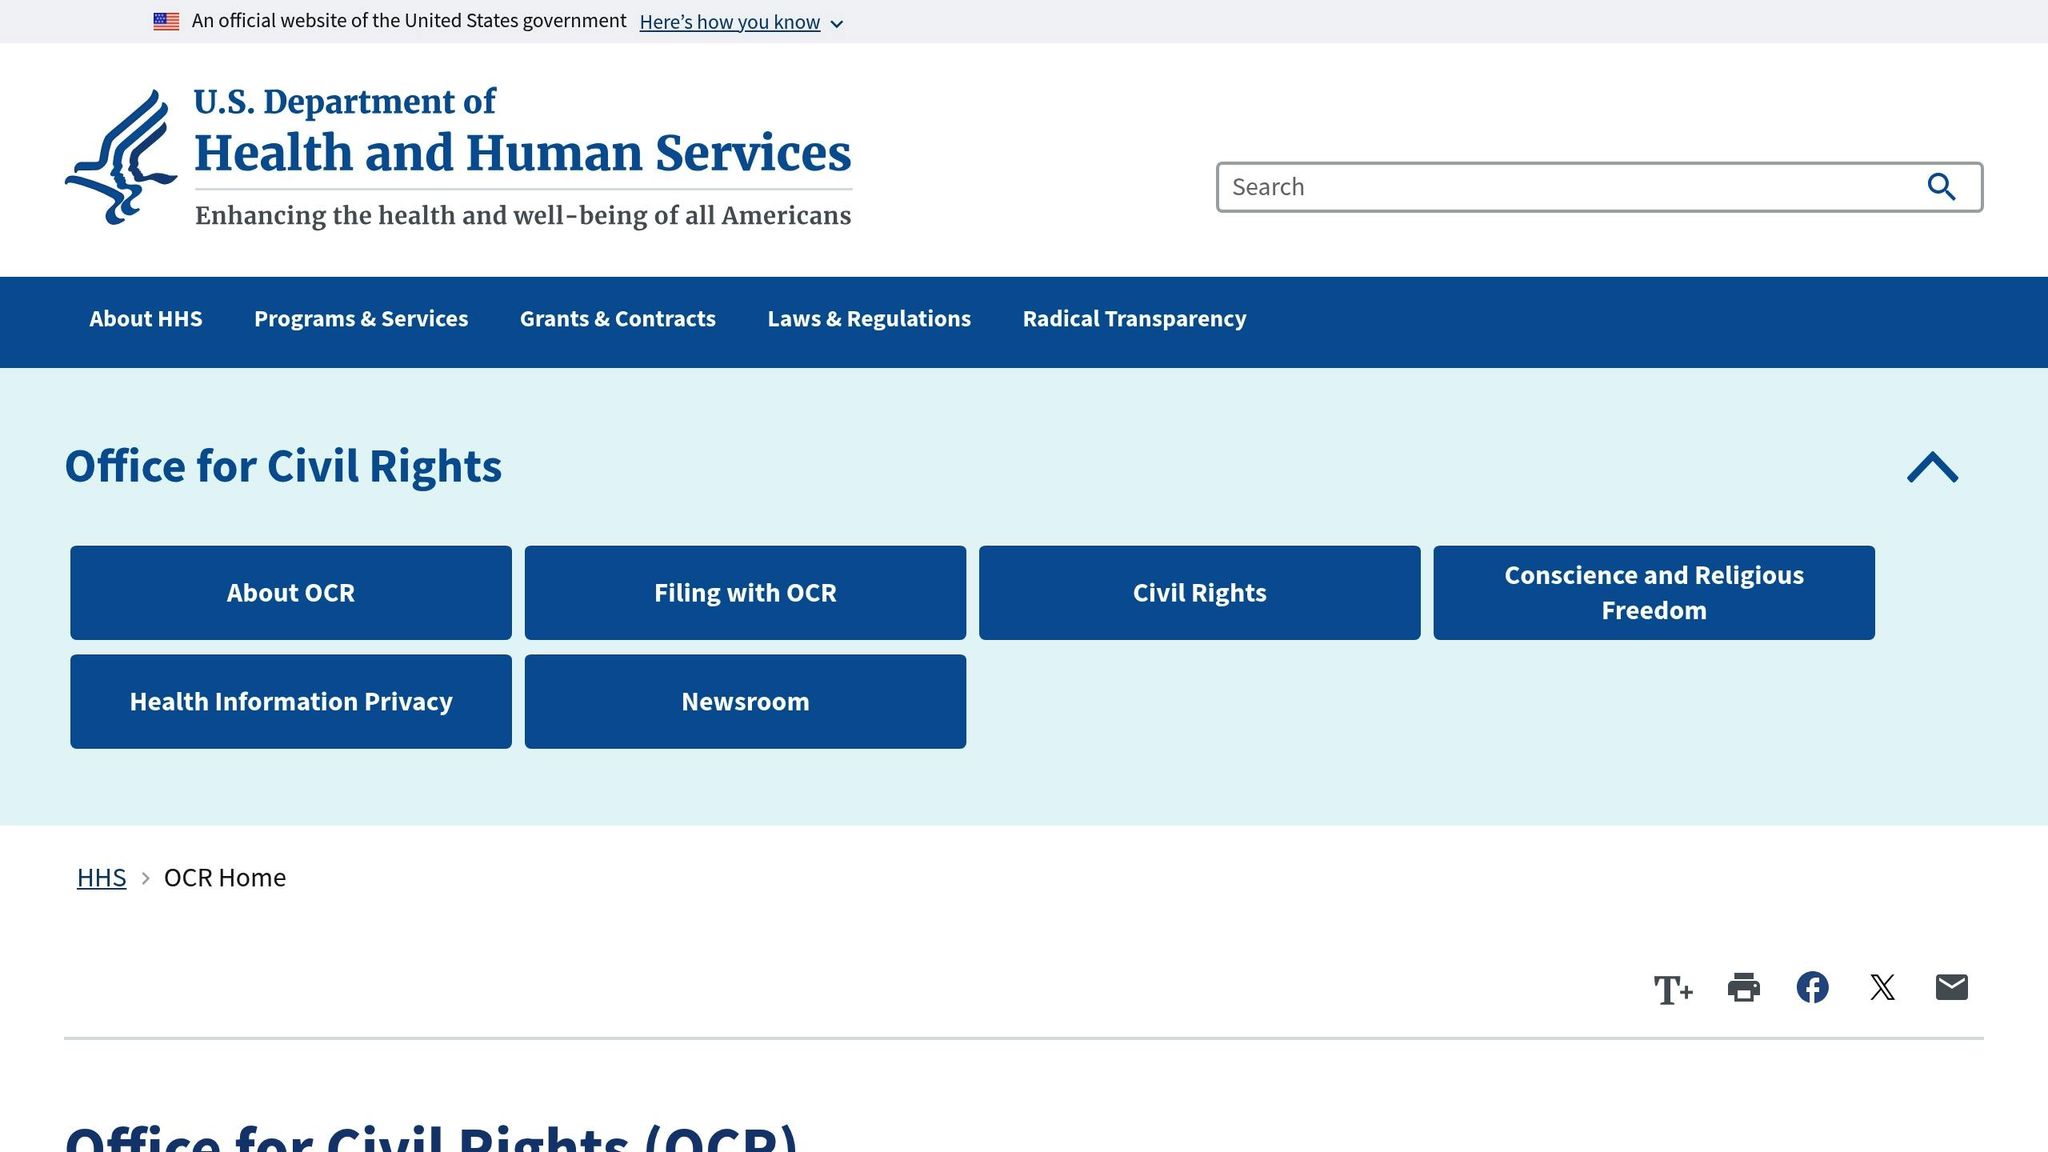Click the HHS breadcrumb link
The height and width of the screenshot is (1152, 2048).
pyautogui.click(x=102, y=878)
